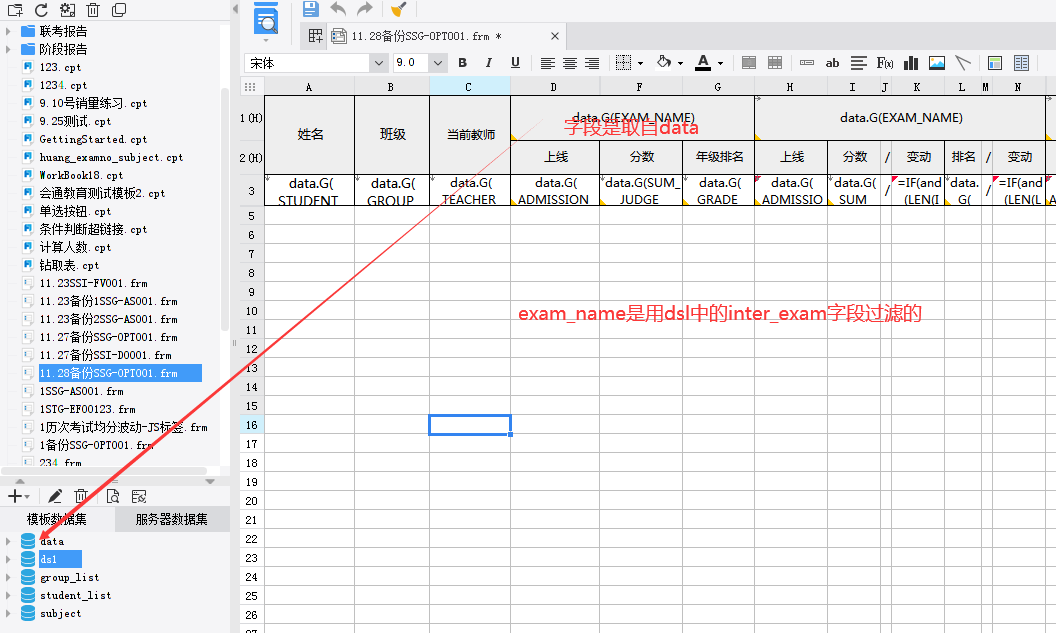
Task: Toggle underline formatting
Action: [515, 63]
